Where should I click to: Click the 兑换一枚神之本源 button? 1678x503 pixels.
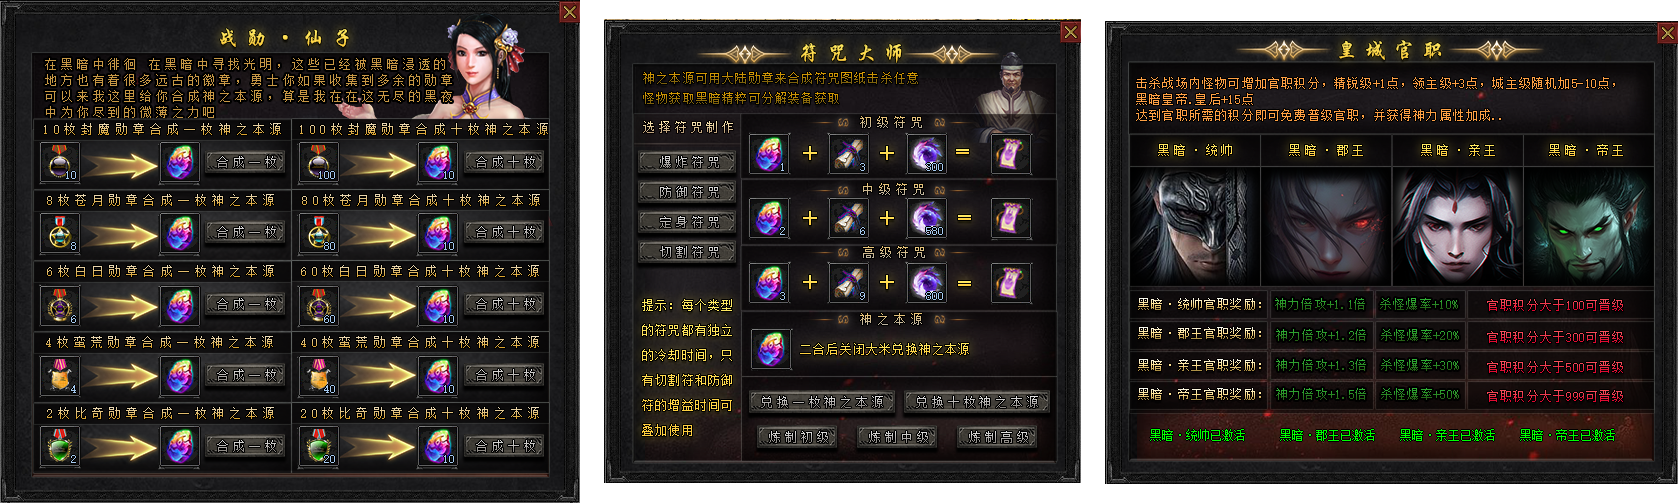[822, 402]
